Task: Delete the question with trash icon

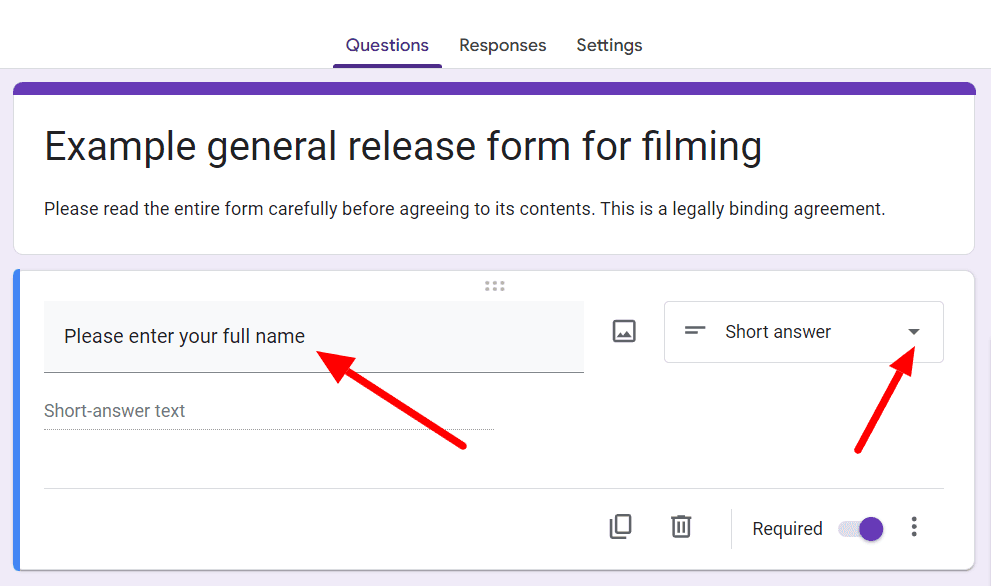Action: (x=681, y=527)
